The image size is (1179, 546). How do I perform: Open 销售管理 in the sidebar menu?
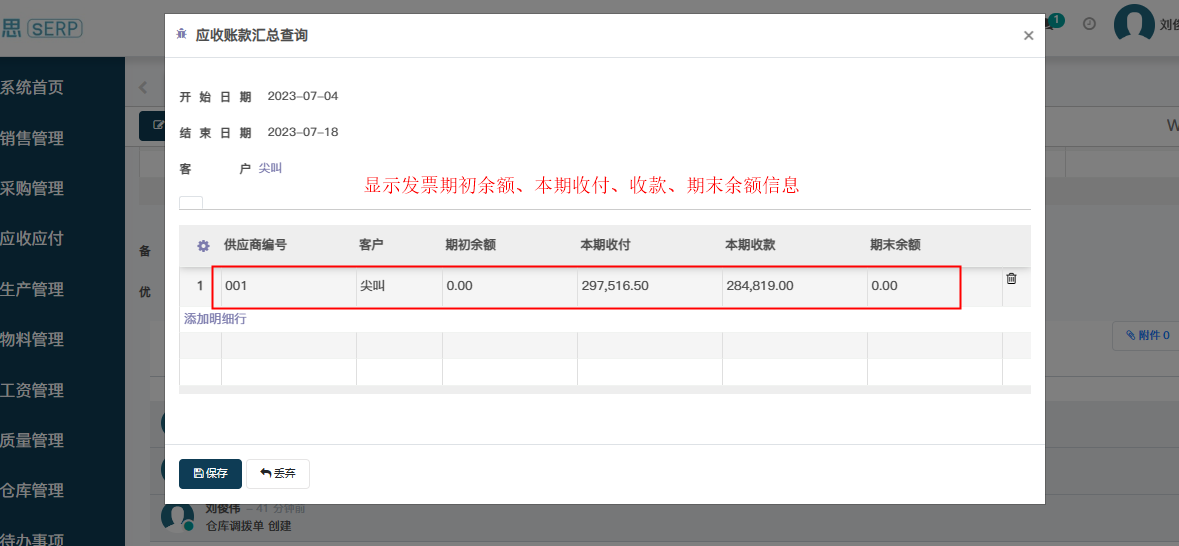[32, 138]
